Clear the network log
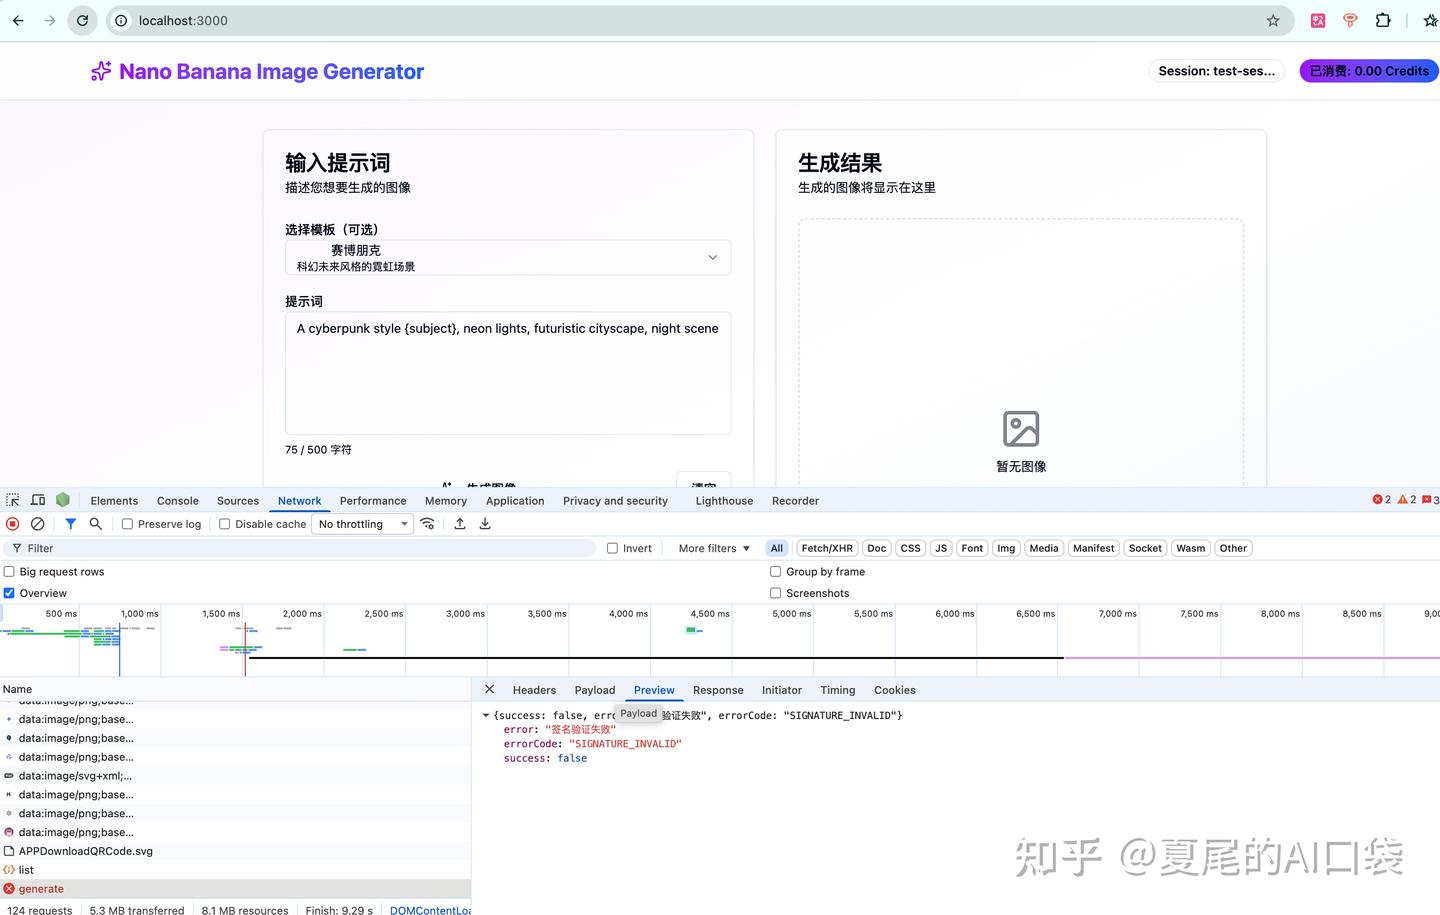This screenshot has width=1440, height=915. [38, 523]
